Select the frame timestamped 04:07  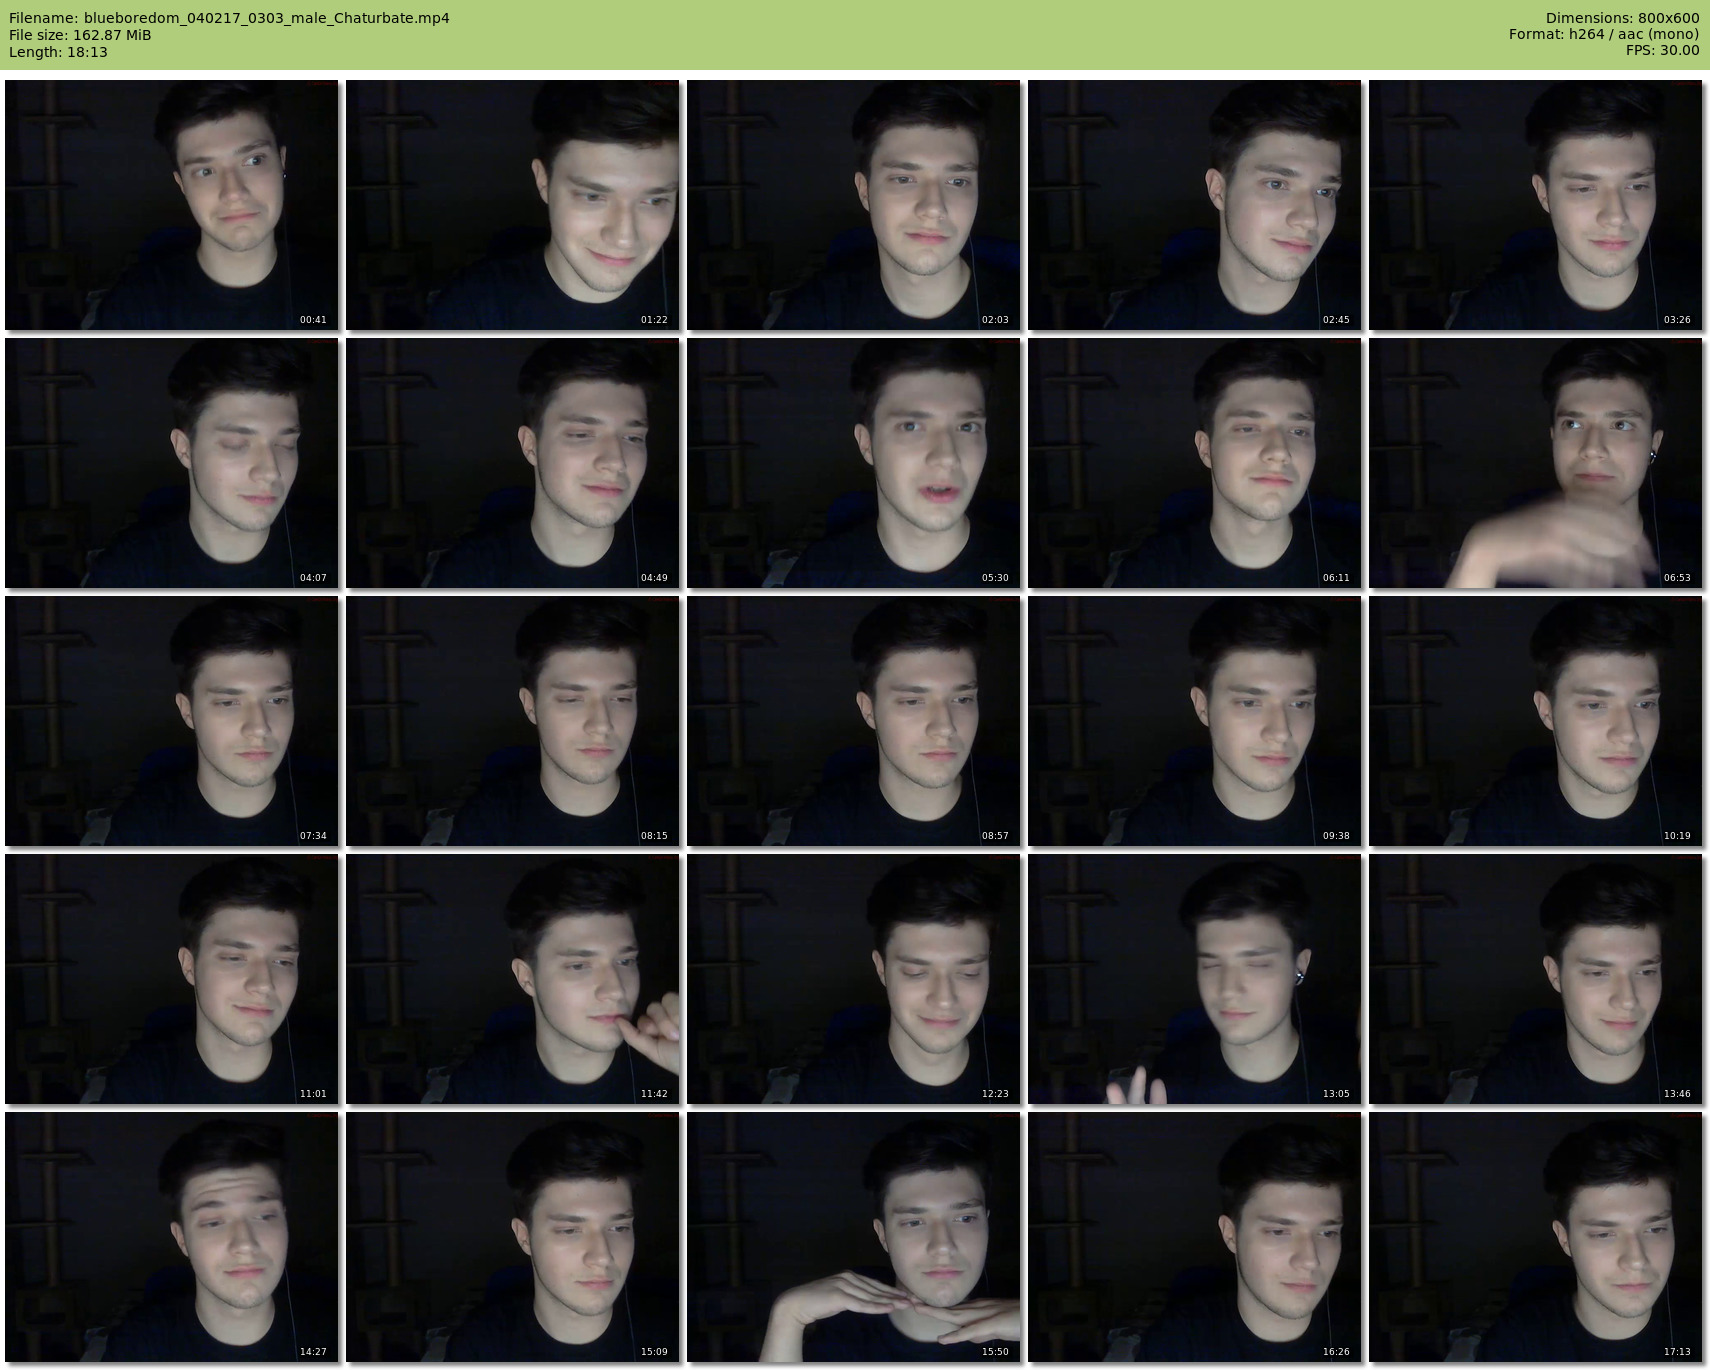(x=171, y=463)
